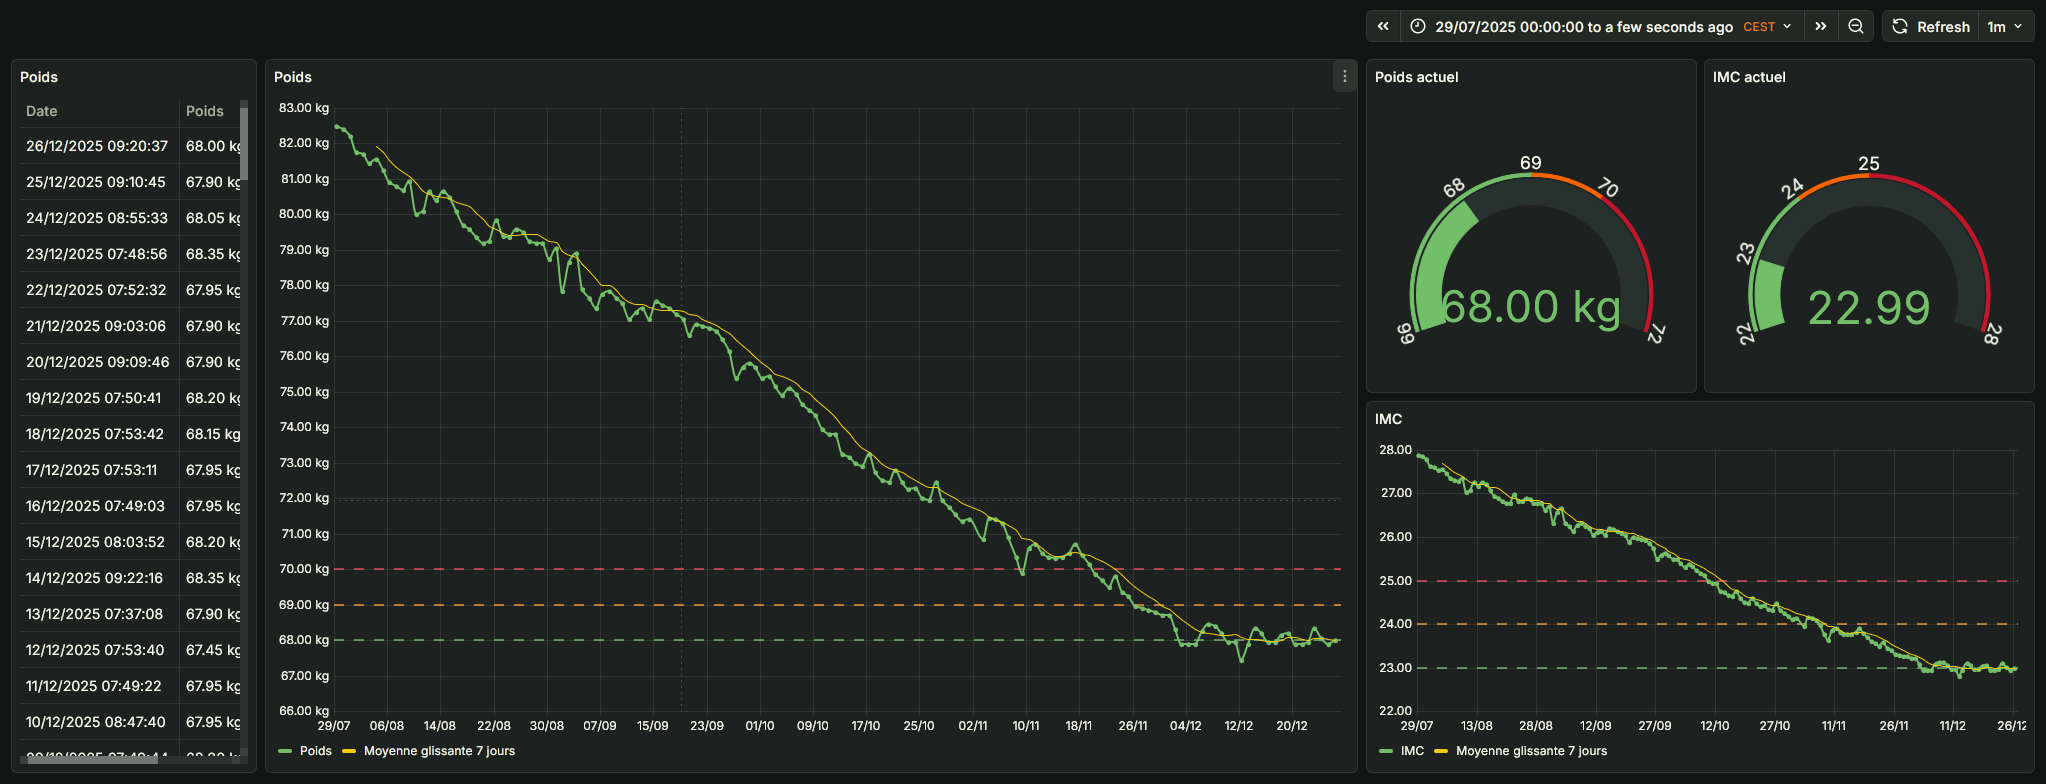Shift the time range forward

pyautogui.click(x=1821, y=27)
